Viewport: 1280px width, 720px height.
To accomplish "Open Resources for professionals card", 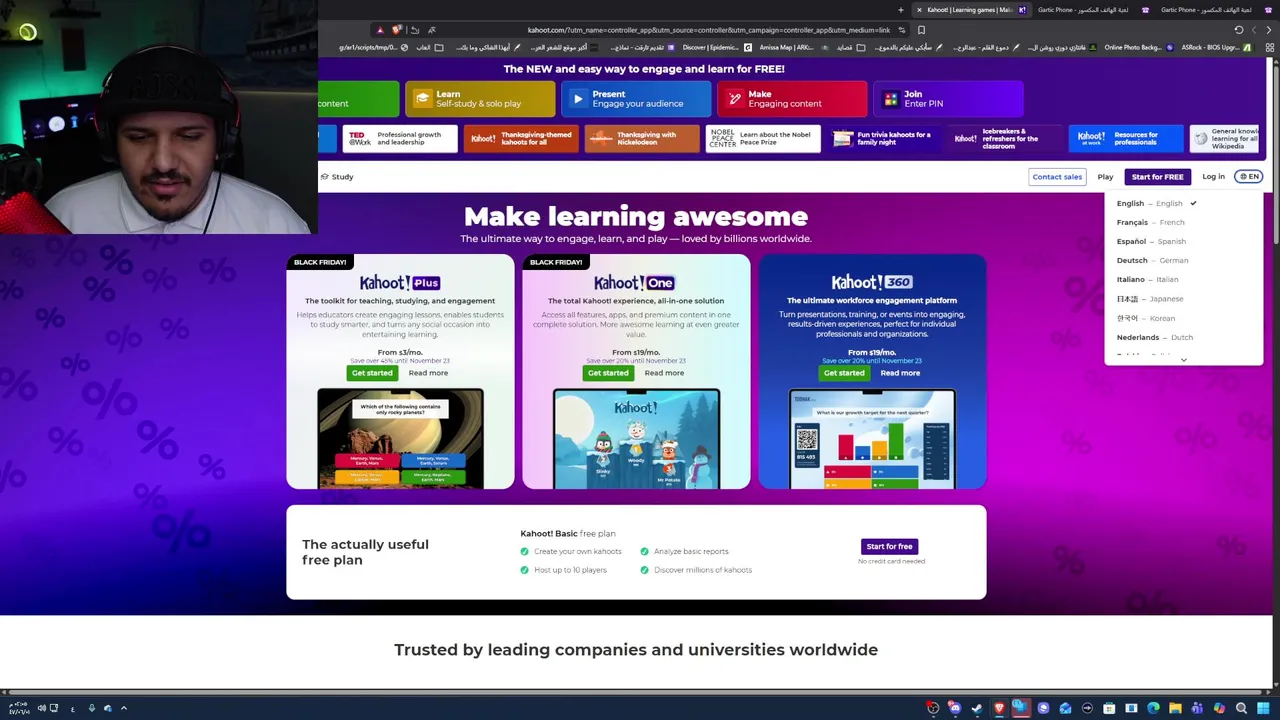I will 1126,139.
